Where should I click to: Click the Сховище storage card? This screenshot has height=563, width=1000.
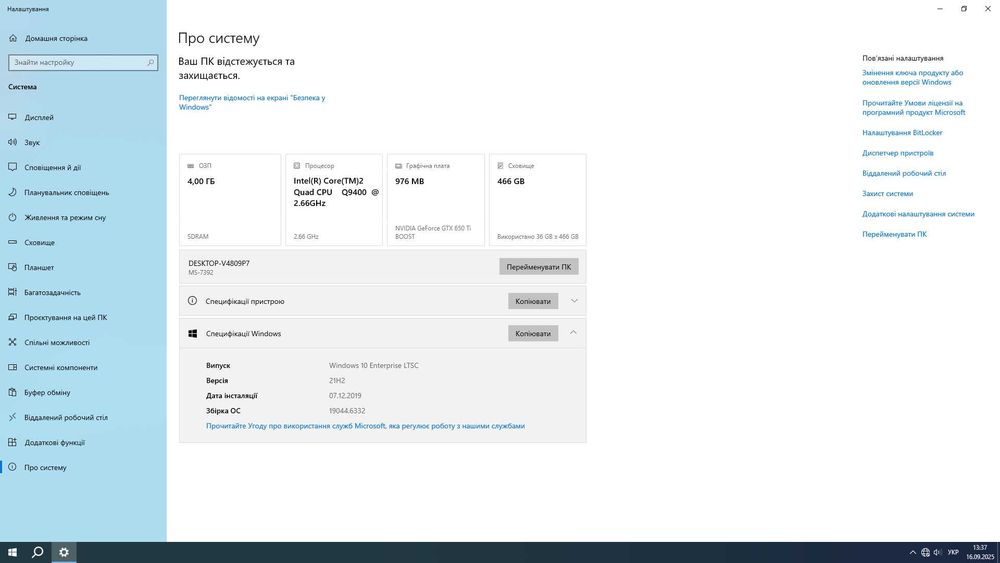tap(538, 200)
